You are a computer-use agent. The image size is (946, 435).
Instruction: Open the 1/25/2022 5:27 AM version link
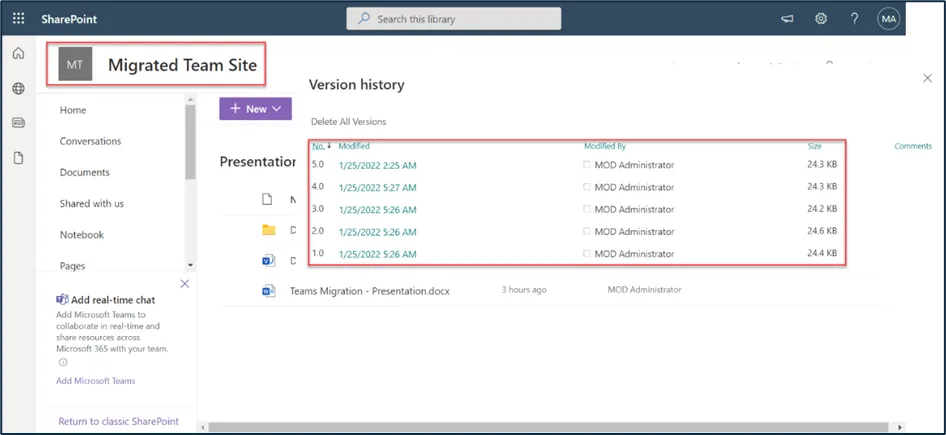377,188
